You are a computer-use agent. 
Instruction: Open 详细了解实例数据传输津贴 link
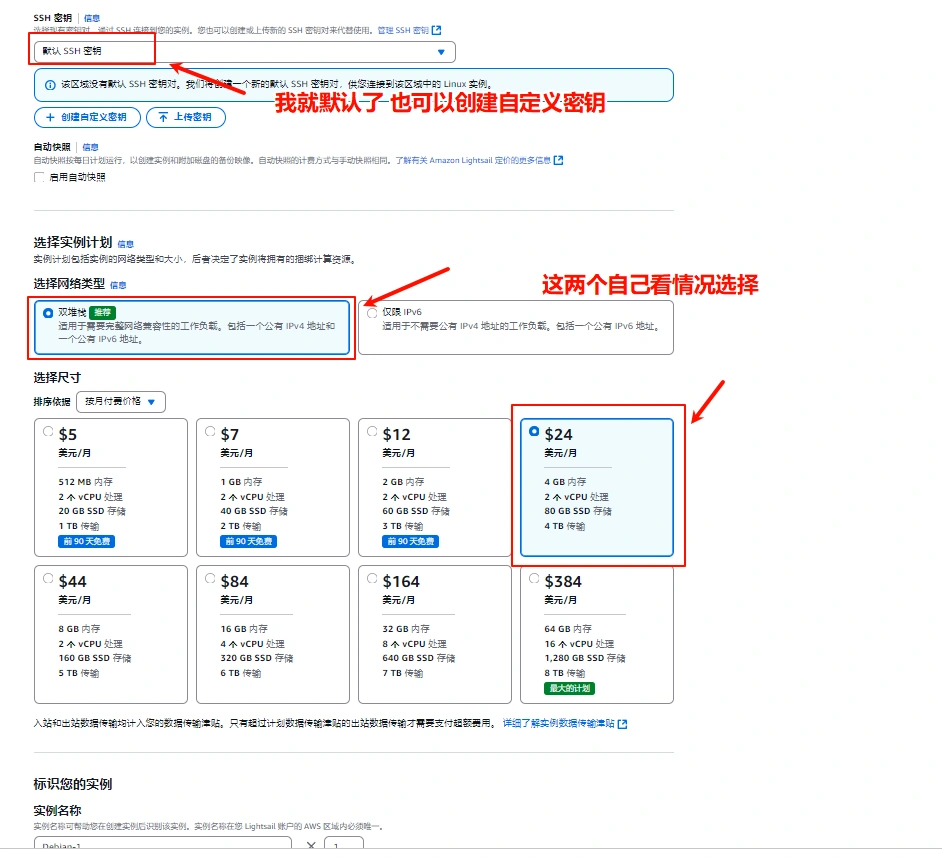557,724
